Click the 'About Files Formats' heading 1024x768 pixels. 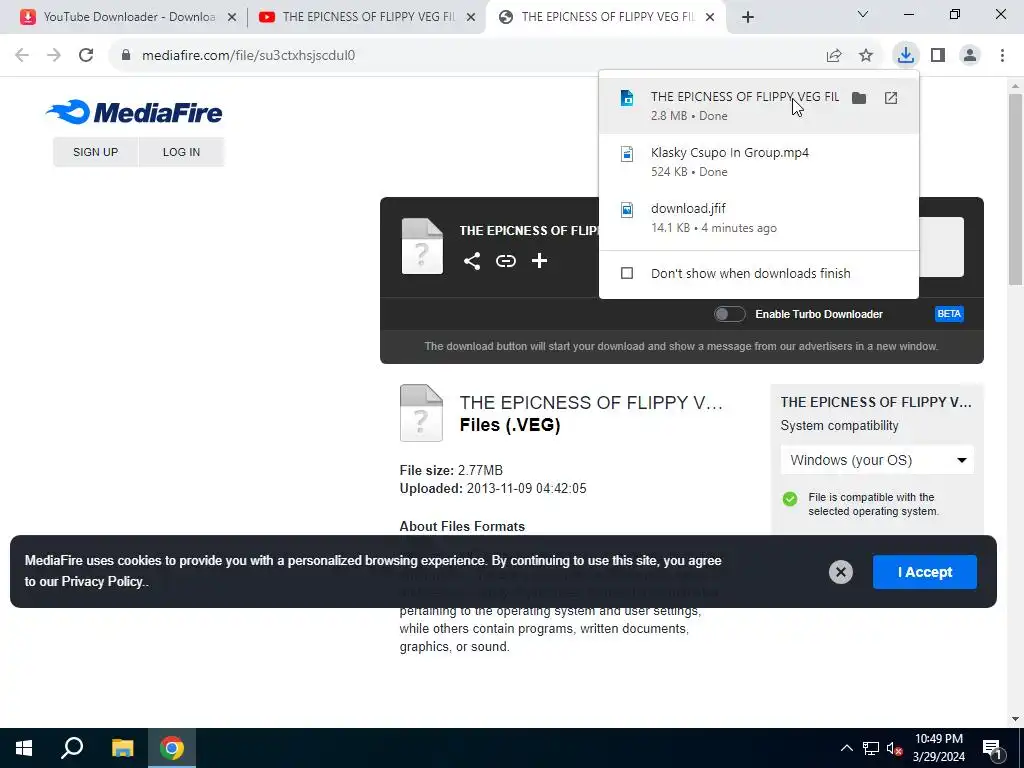462,526
